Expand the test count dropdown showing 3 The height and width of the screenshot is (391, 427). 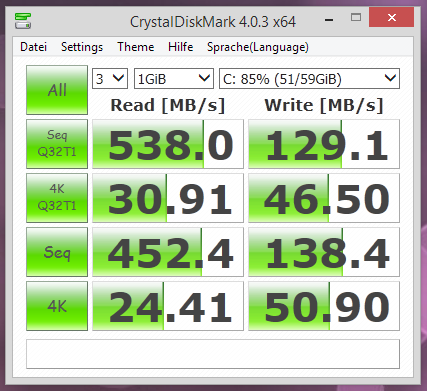[110, 79]
